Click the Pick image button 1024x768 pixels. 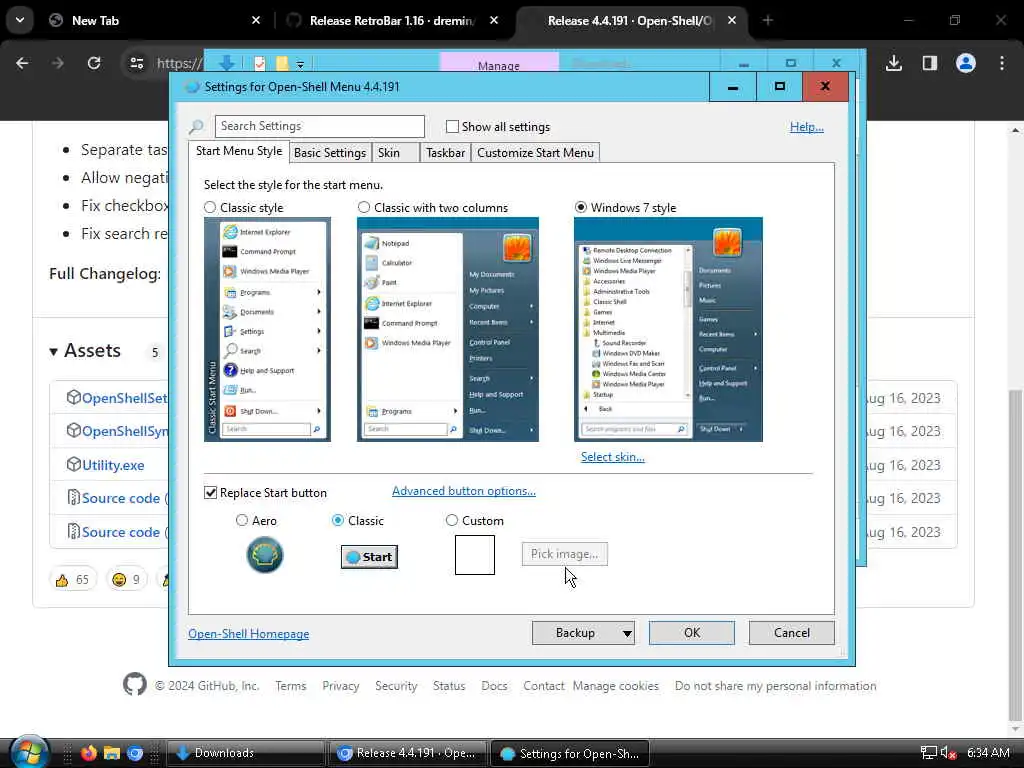[x=564, y=554]
